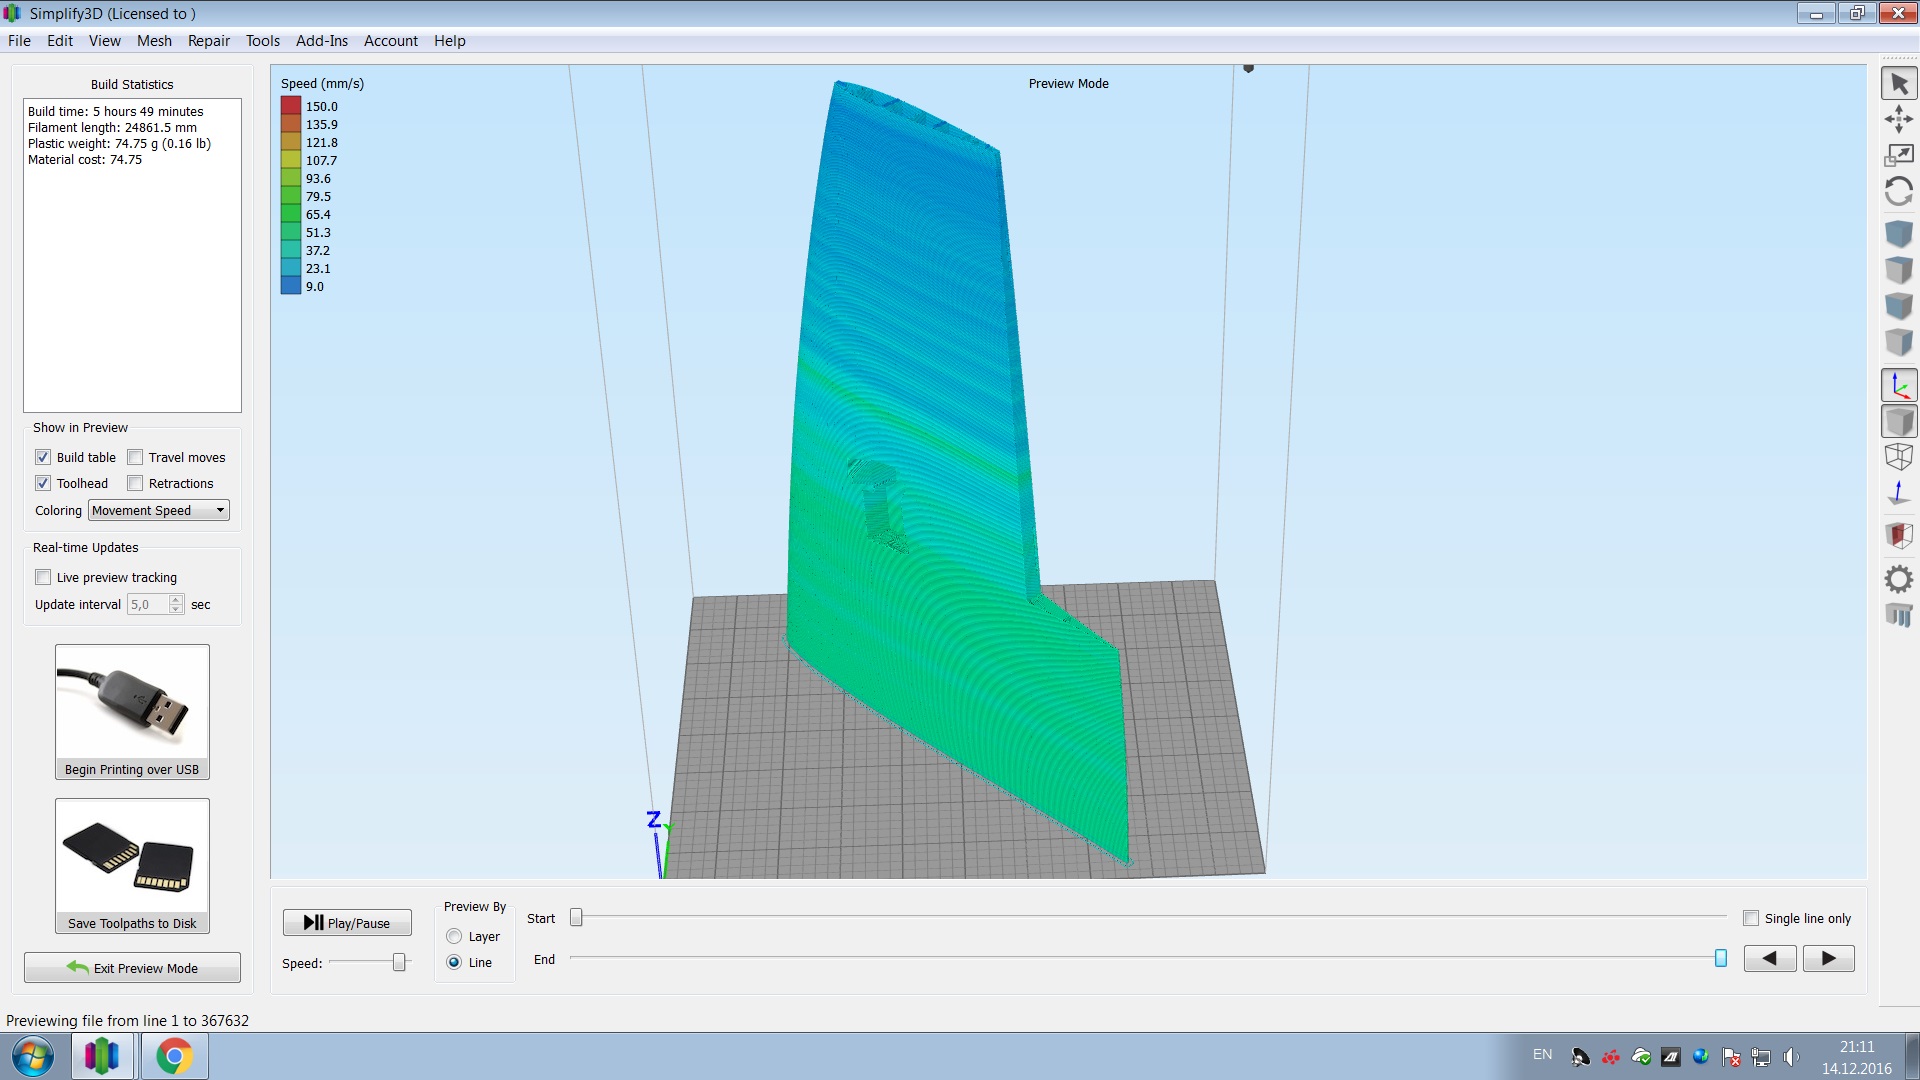
Task: Open the Coloring Movement Speed dropdown
Action: [159, 511]
